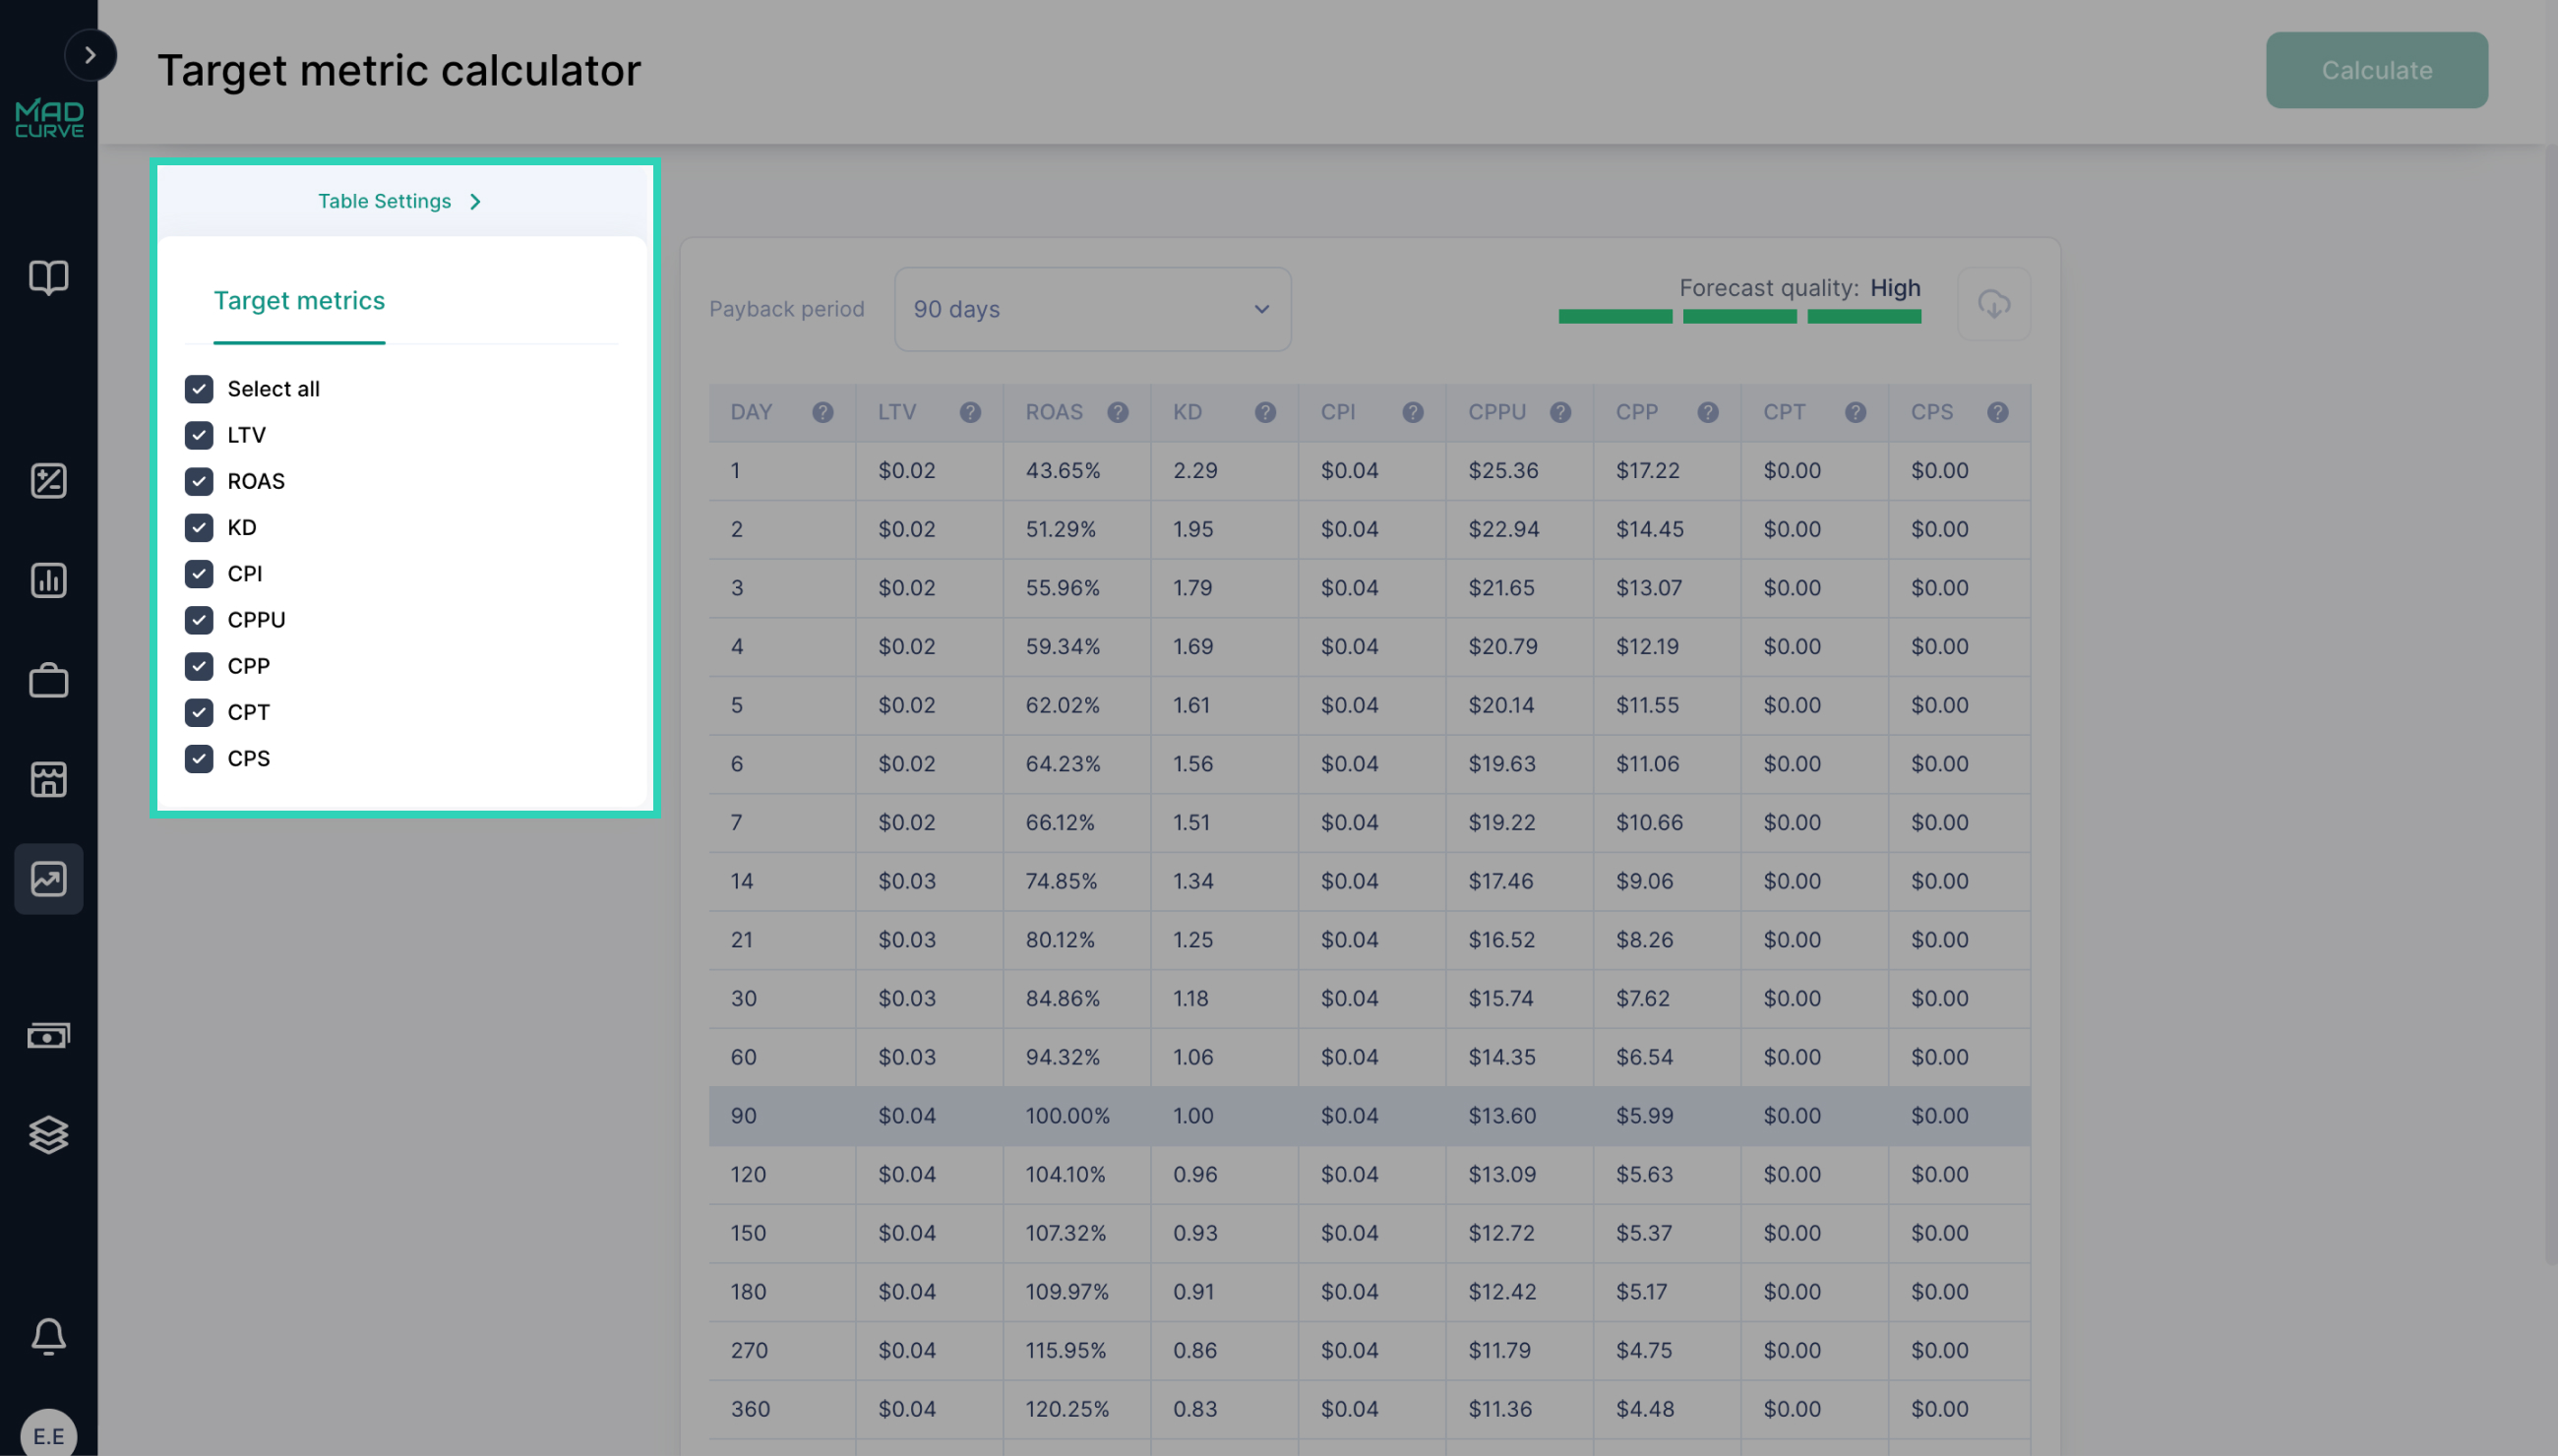Viewport: 2558px width, 1456px height.
Task: Click the ROAS column help icon
Action: (1117, 412)
